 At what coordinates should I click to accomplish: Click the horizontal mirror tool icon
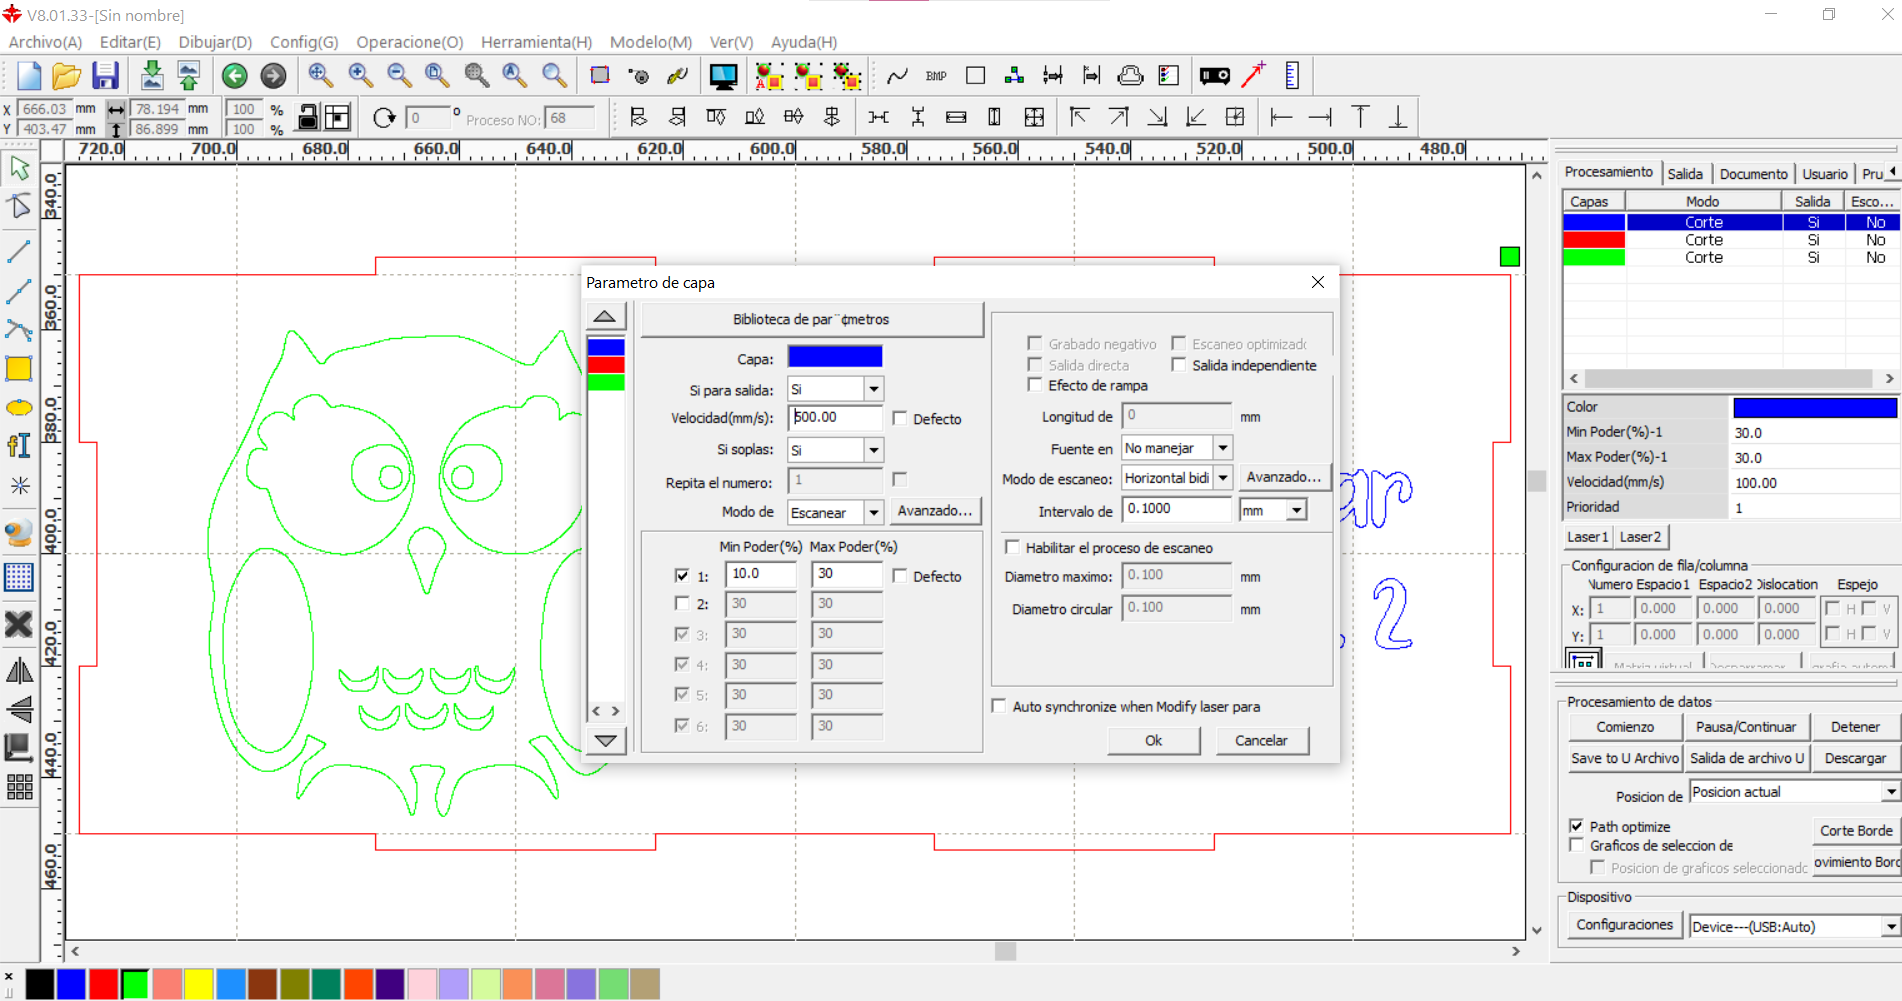pyautogui.click(x=19, y=671)
